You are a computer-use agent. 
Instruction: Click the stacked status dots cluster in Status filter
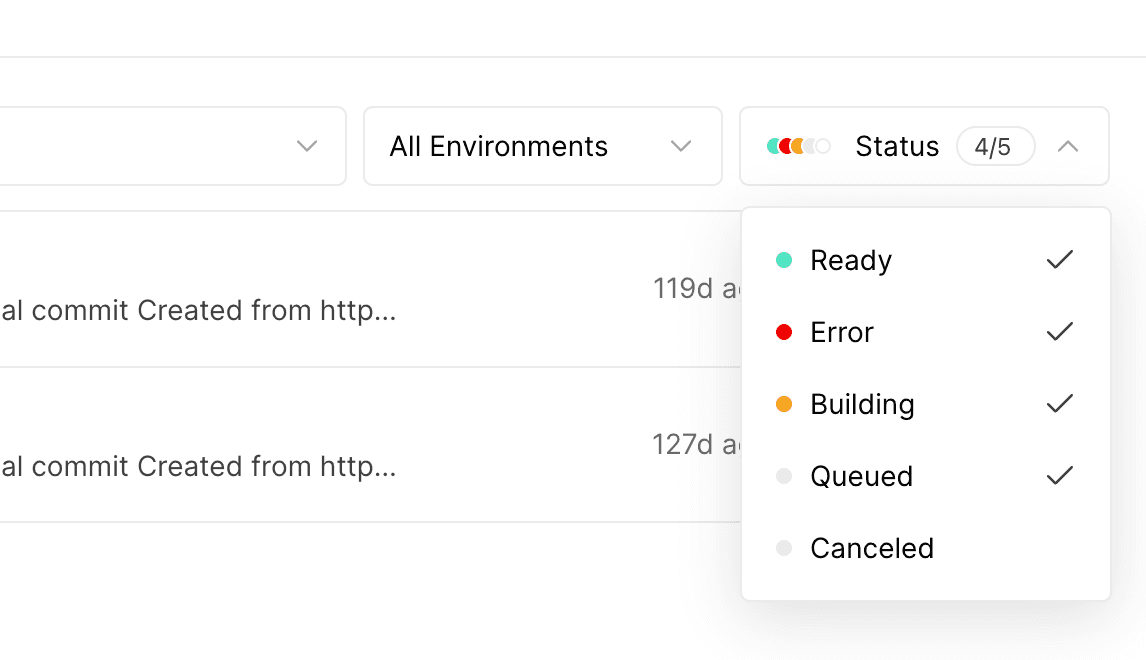(795, 146)
